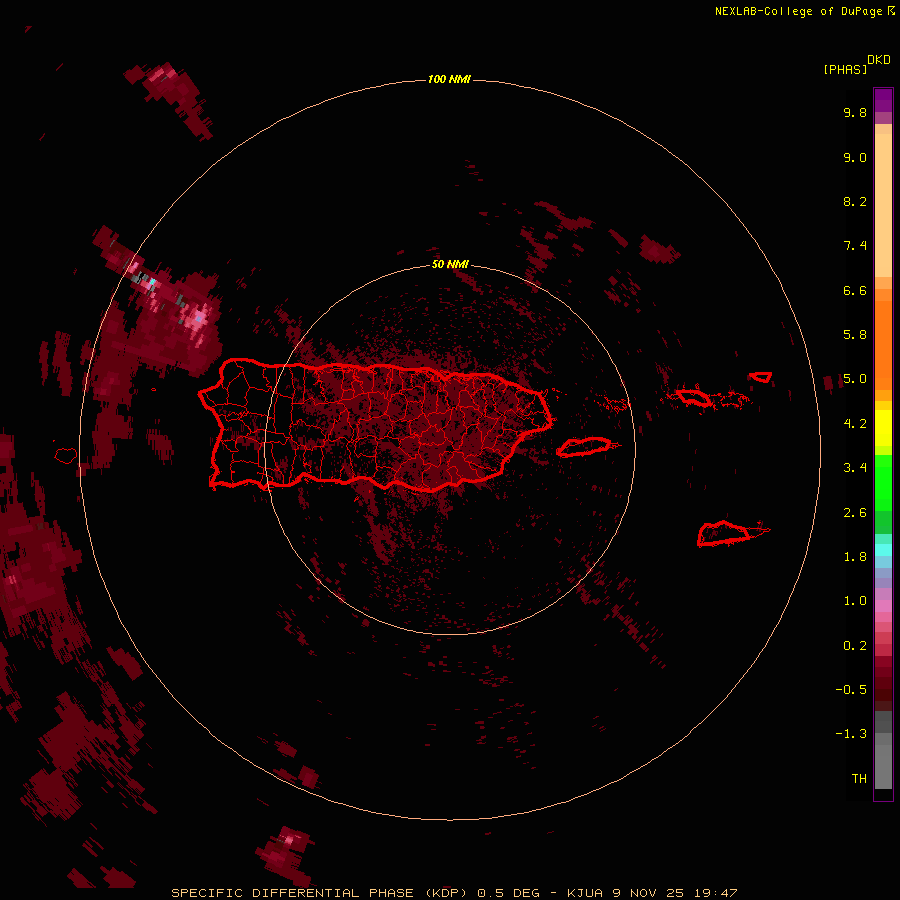Click the 5.8 legend value

[x=855, y=335]
